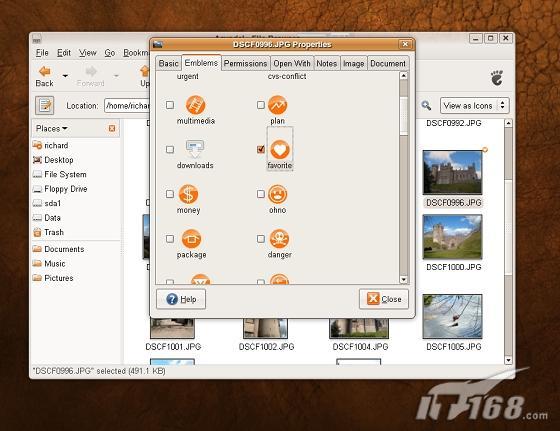Open the Back history dropdown arrow
Image resolution: width=560 pixels, height=431 pixels.
pyautogui.click(x=65, y=76)
